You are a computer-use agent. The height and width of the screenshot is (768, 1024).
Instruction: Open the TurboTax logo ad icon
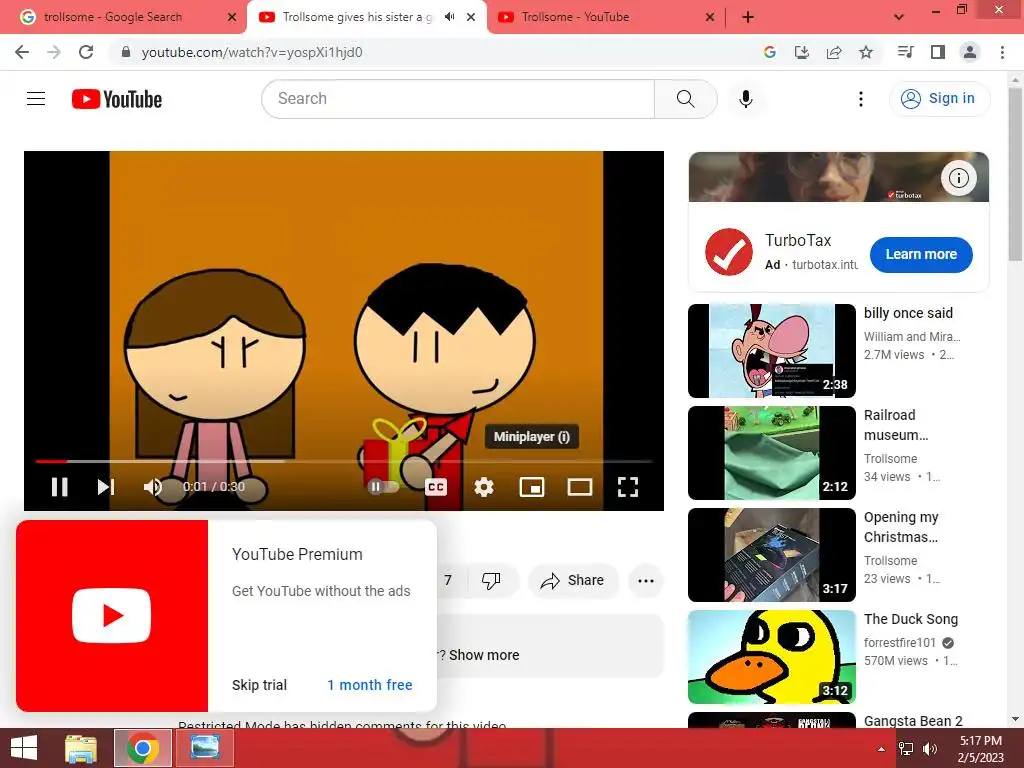(x=729, y=251)
